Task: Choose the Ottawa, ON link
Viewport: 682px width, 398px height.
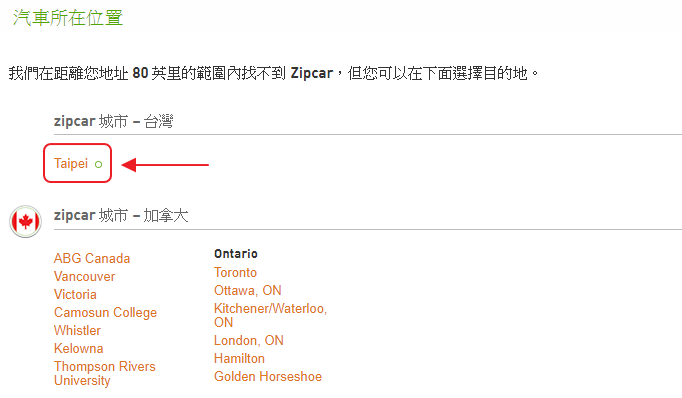Action: click(x=247, y=291)
